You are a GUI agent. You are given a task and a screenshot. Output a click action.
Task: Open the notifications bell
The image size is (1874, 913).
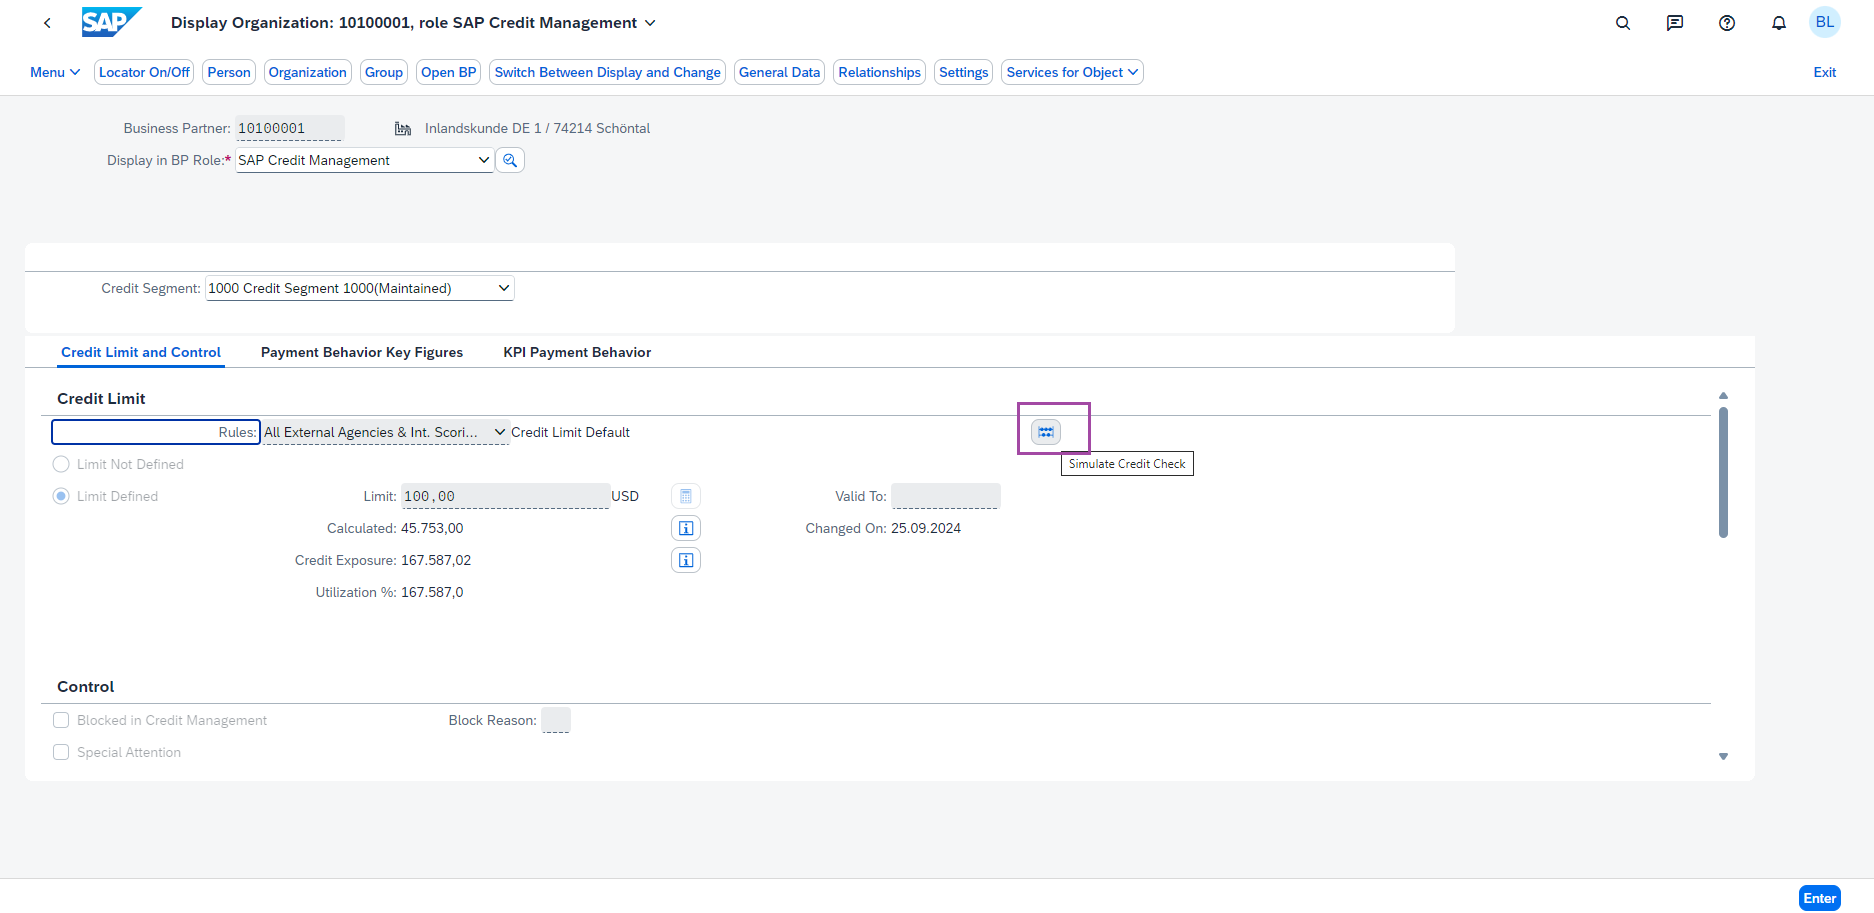[1779, 23]
